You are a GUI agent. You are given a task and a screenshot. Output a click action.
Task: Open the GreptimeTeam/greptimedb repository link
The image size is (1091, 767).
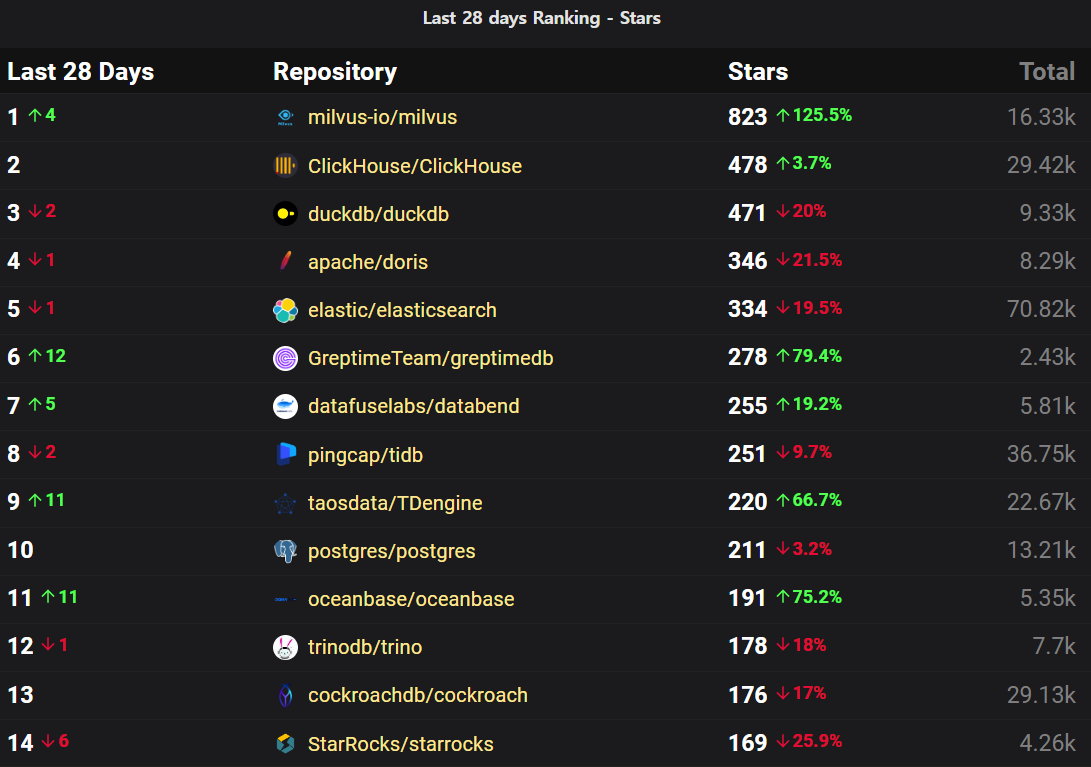pyautogui.click(x=430, y=358)
